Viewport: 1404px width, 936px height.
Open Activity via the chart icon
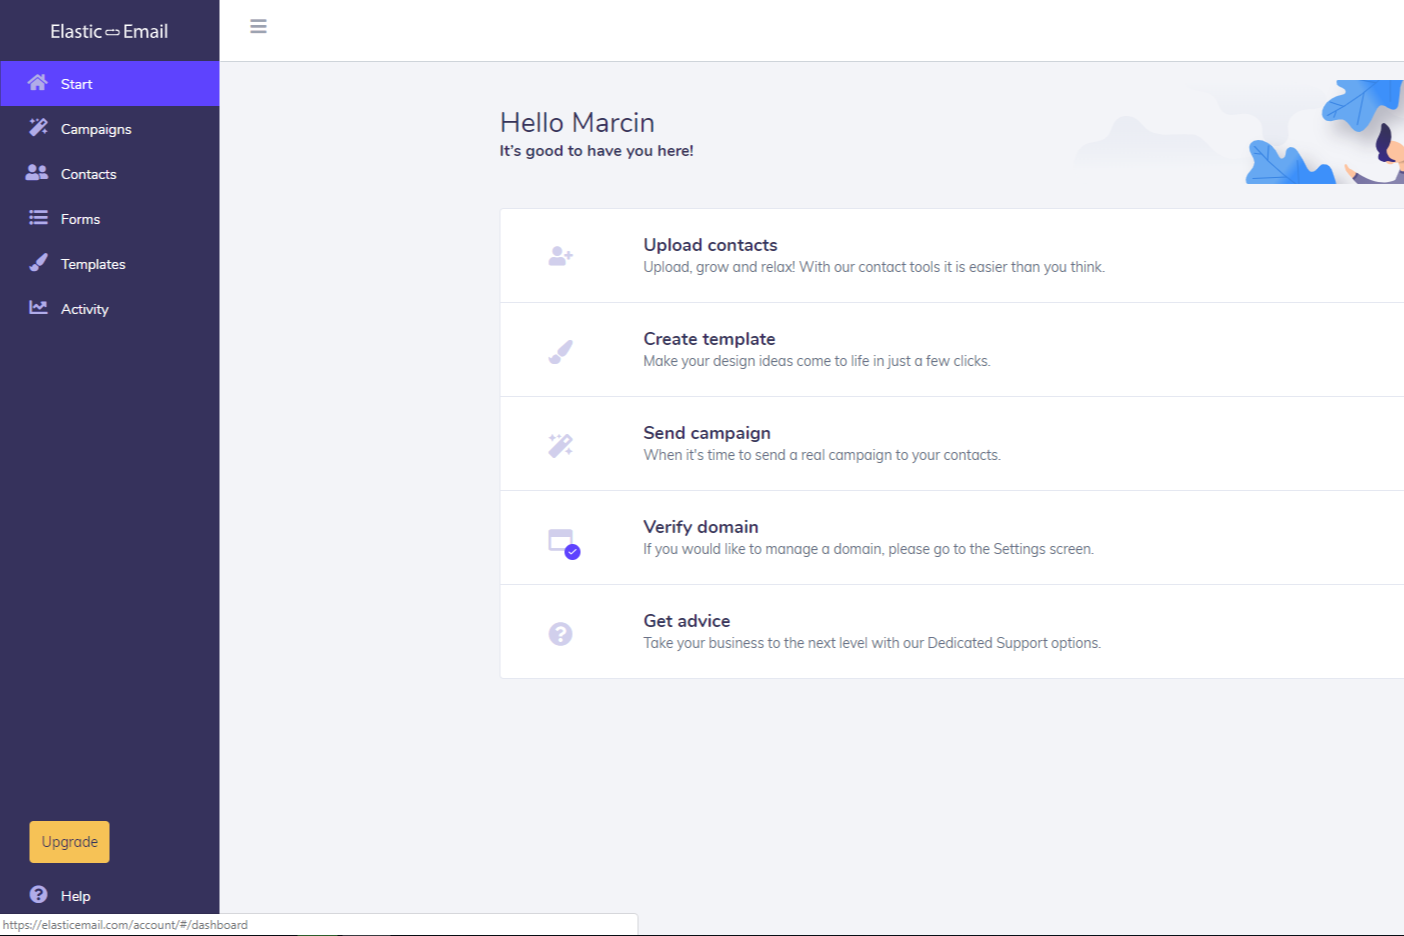(x=37, y=308)
